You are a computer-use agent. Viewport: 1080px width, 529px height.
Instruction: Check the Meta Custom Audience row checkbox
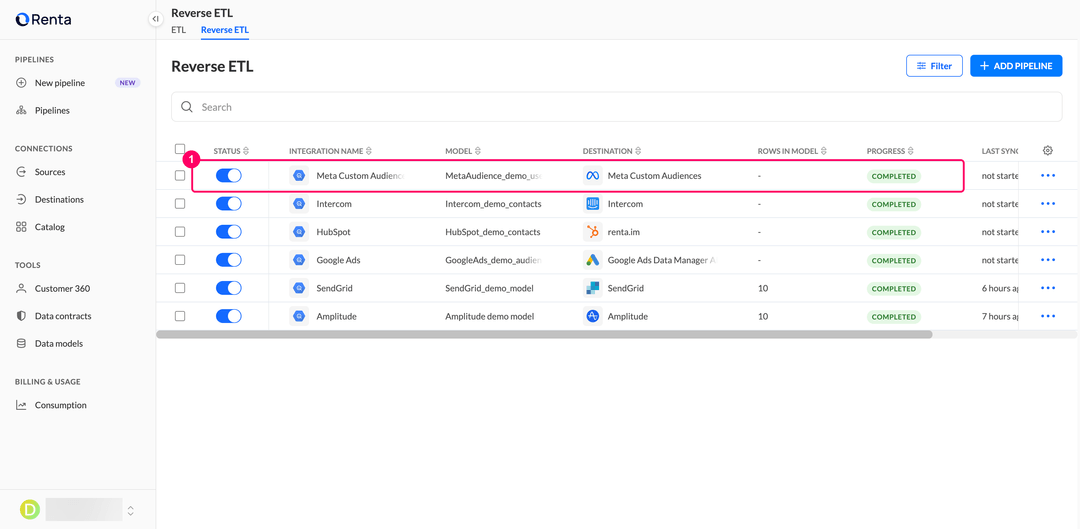click(x=180, y=176)
